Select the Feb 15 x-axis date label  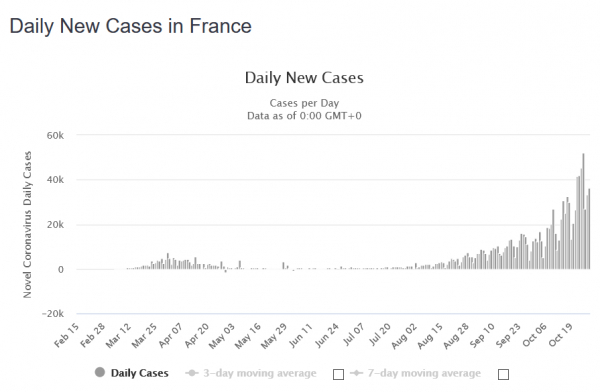click(67, 335)
